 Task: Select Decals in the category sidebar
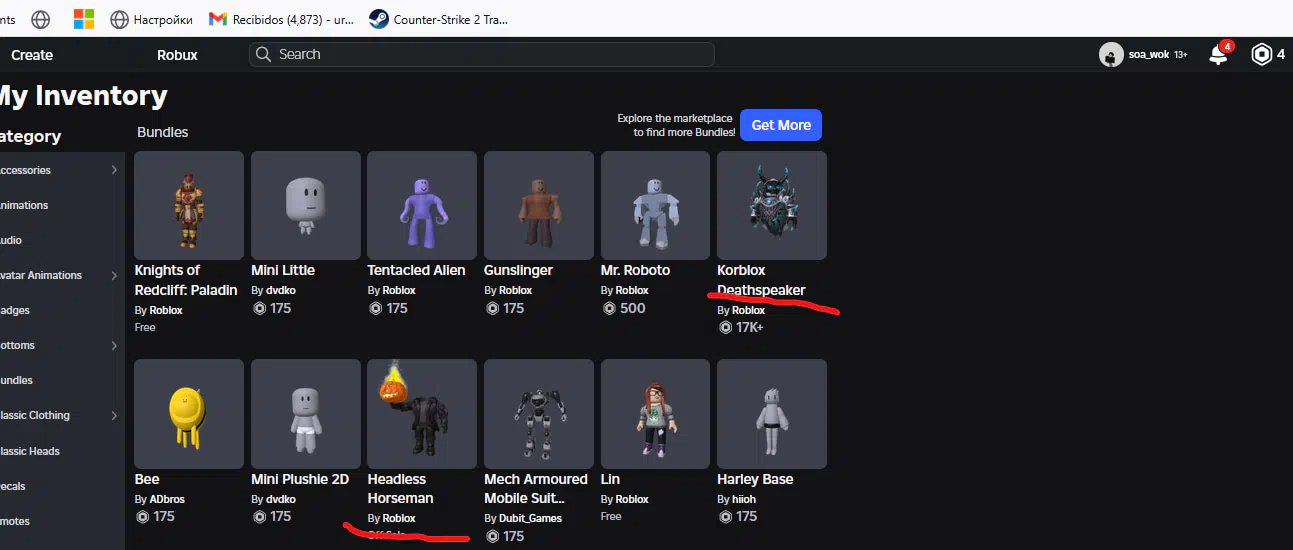tap(13, 486)
